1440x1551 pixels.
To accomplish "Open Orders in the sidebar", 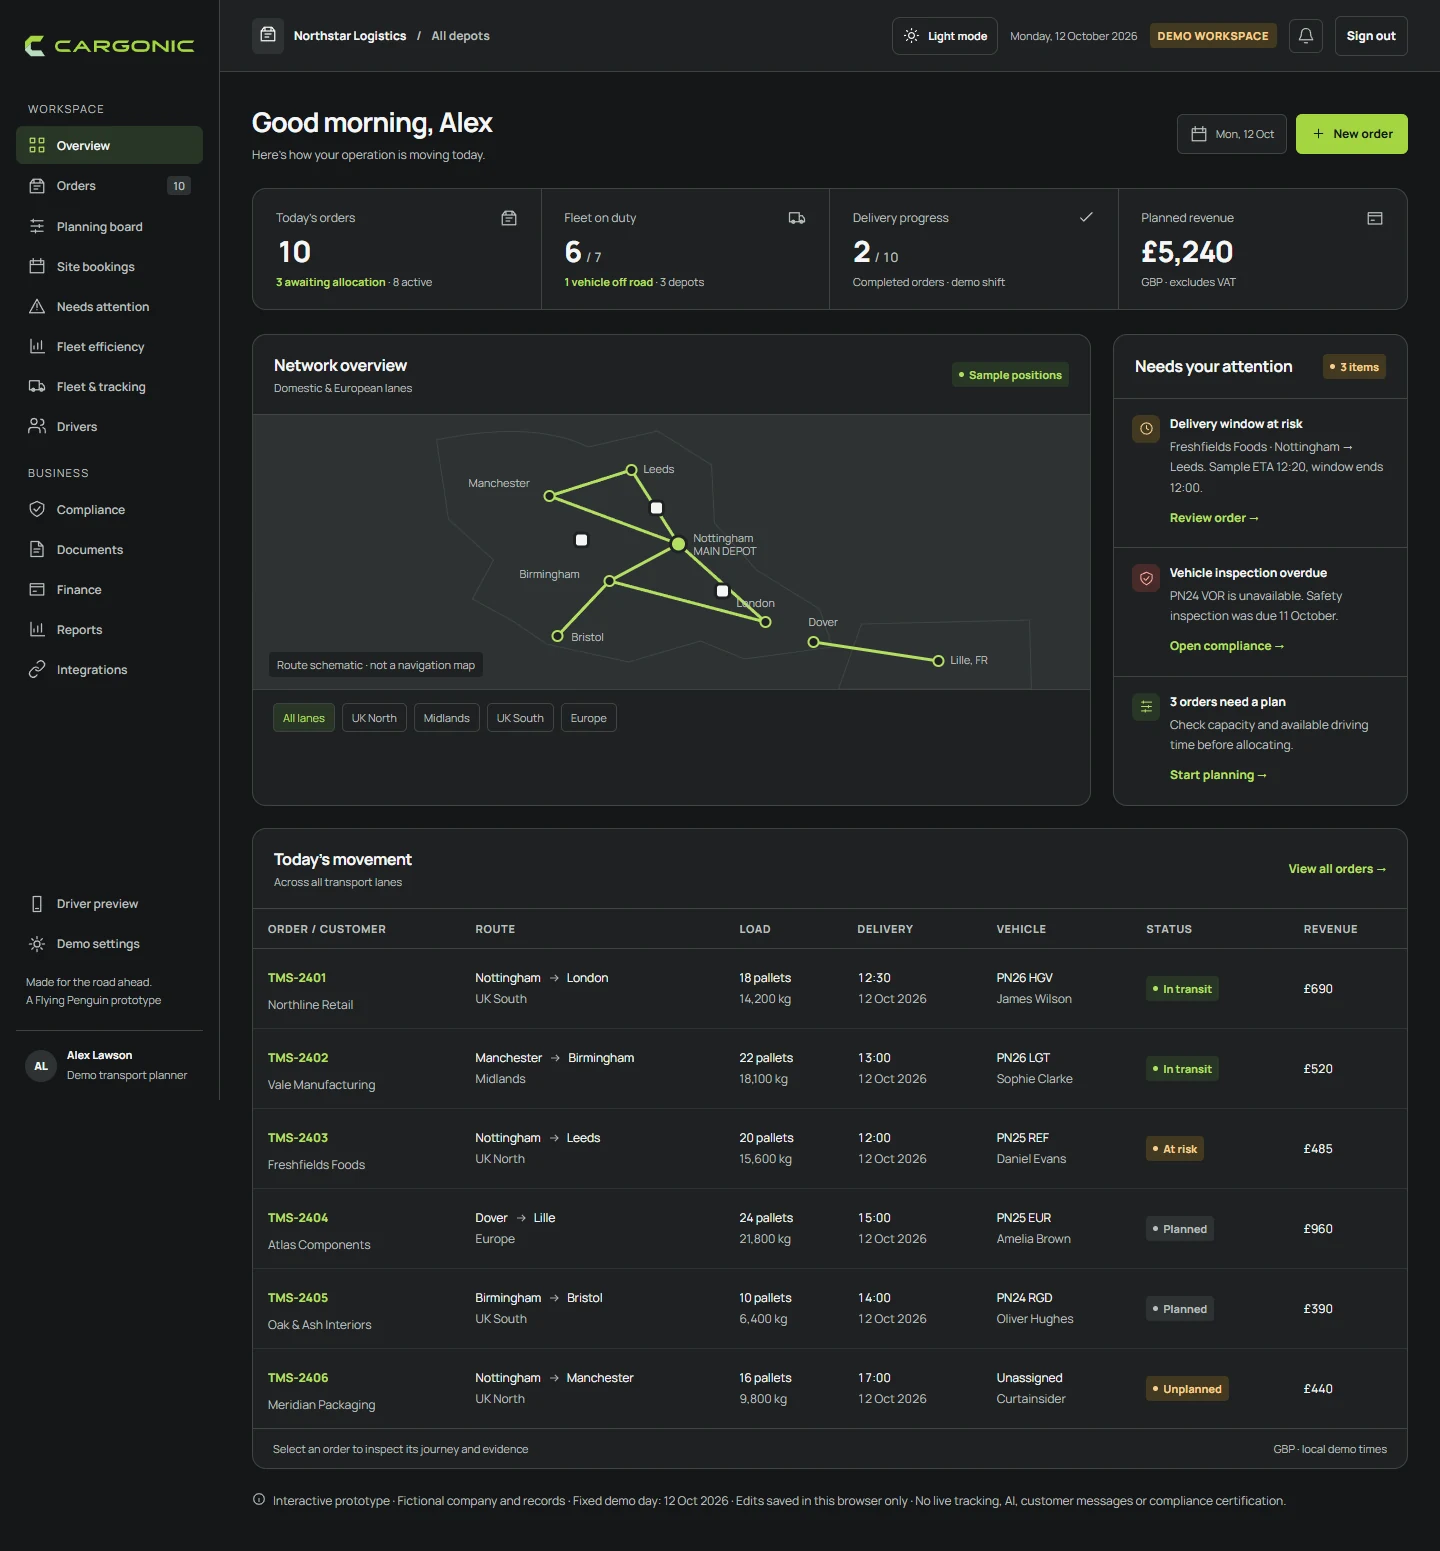I will (x=109, y=186).
